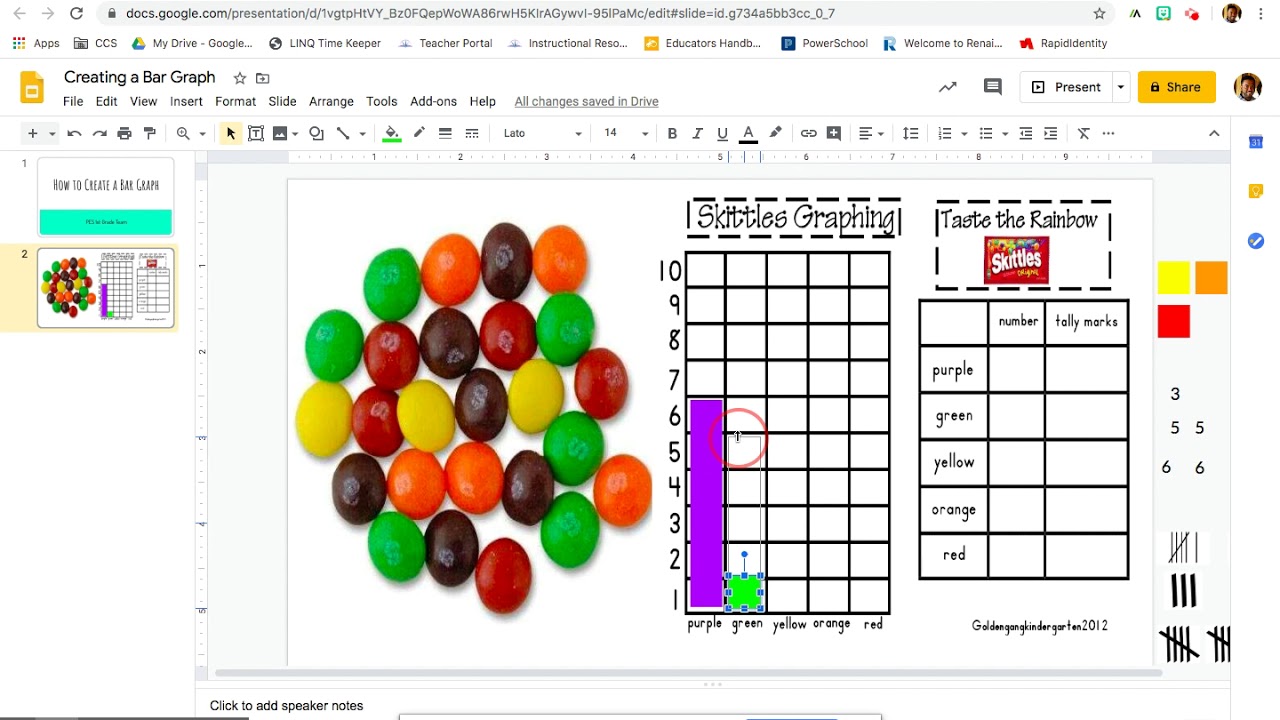Add a comment from toolbar
This screenshot has width=1280, height=720.
coord(834,133)
